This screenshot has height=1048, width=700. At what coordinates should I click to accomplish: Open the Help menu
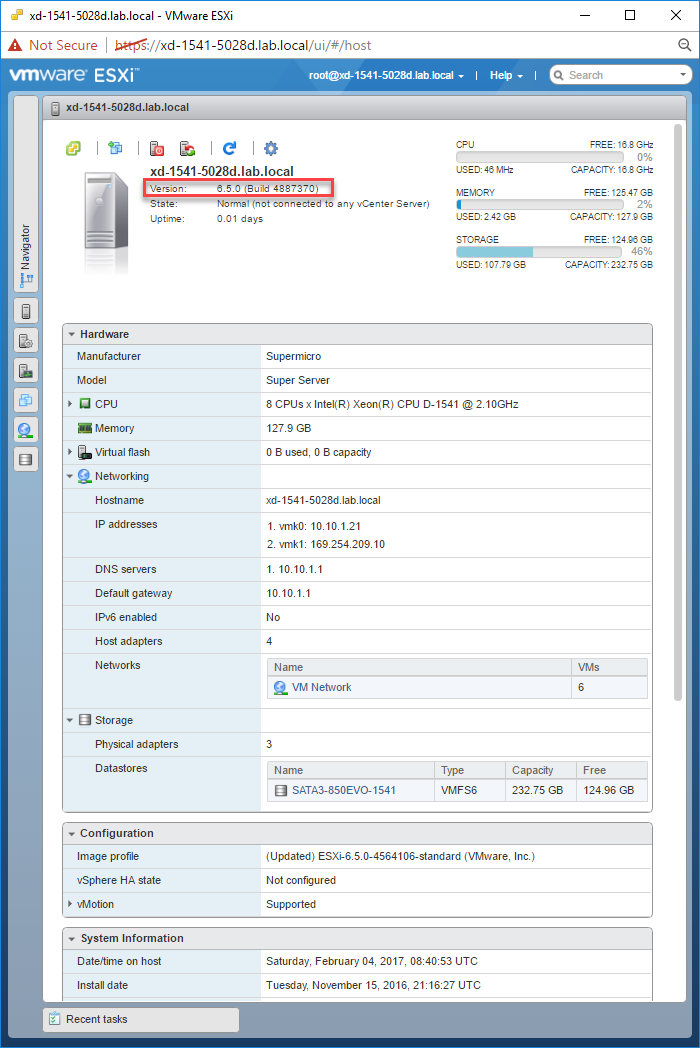(506, 76)
